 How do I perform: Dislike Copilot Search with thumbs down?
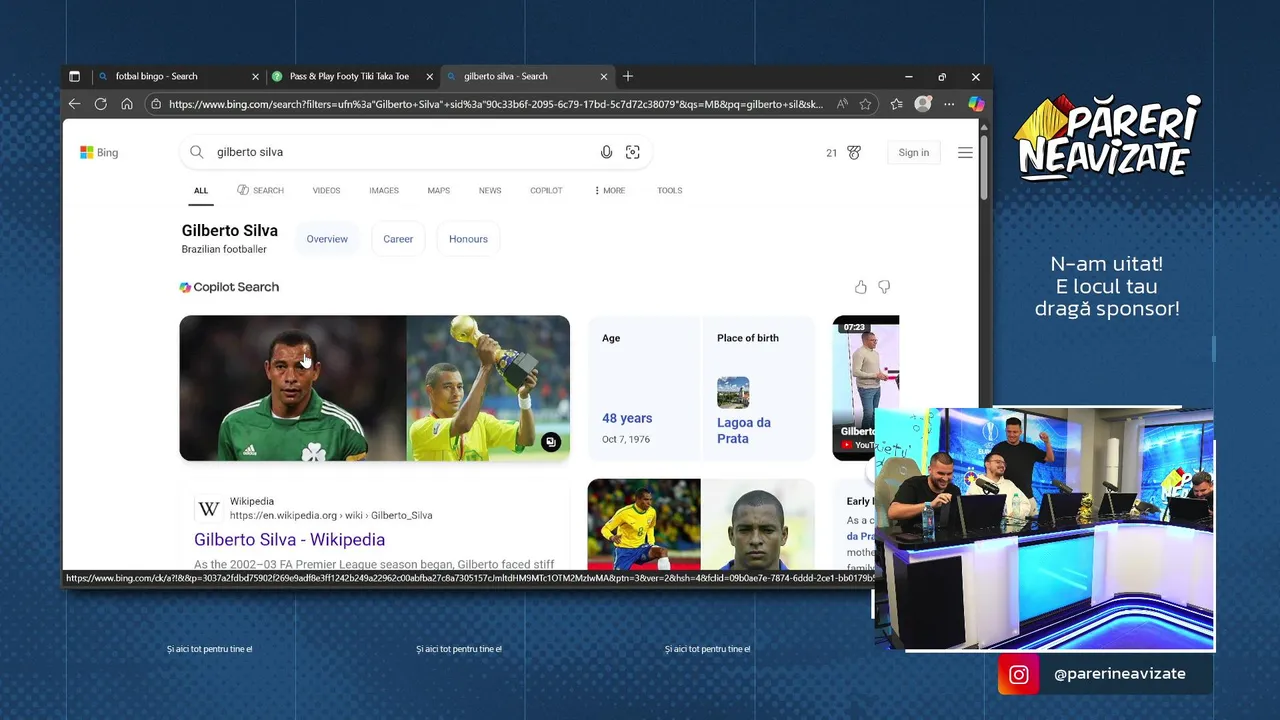(884, 287)
